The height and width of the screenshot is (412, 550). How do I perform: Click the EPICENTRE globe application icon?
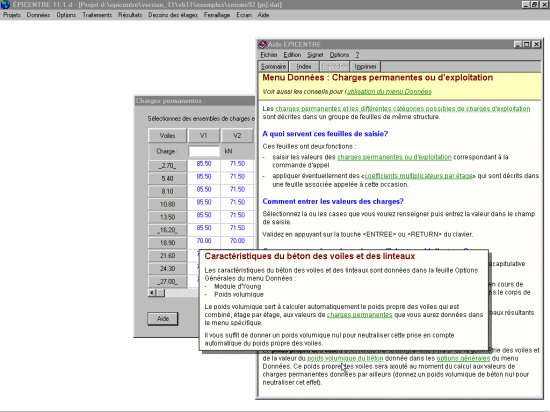[x=5, y=5]
